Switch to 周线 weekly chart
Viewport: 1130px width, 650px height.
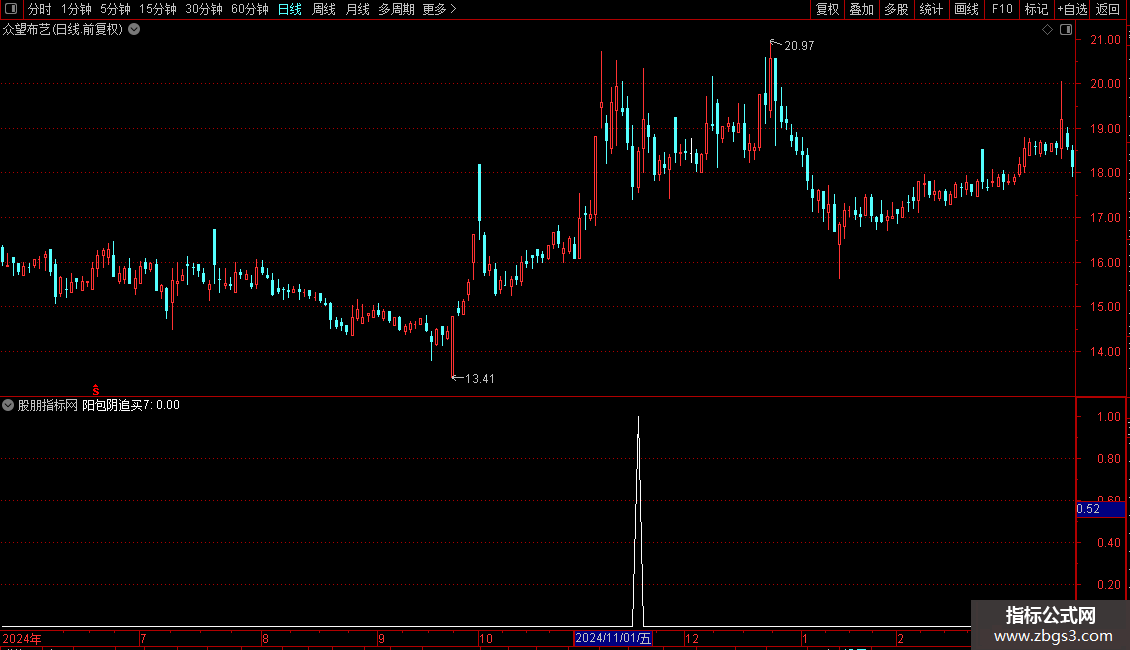click(324, 9)
